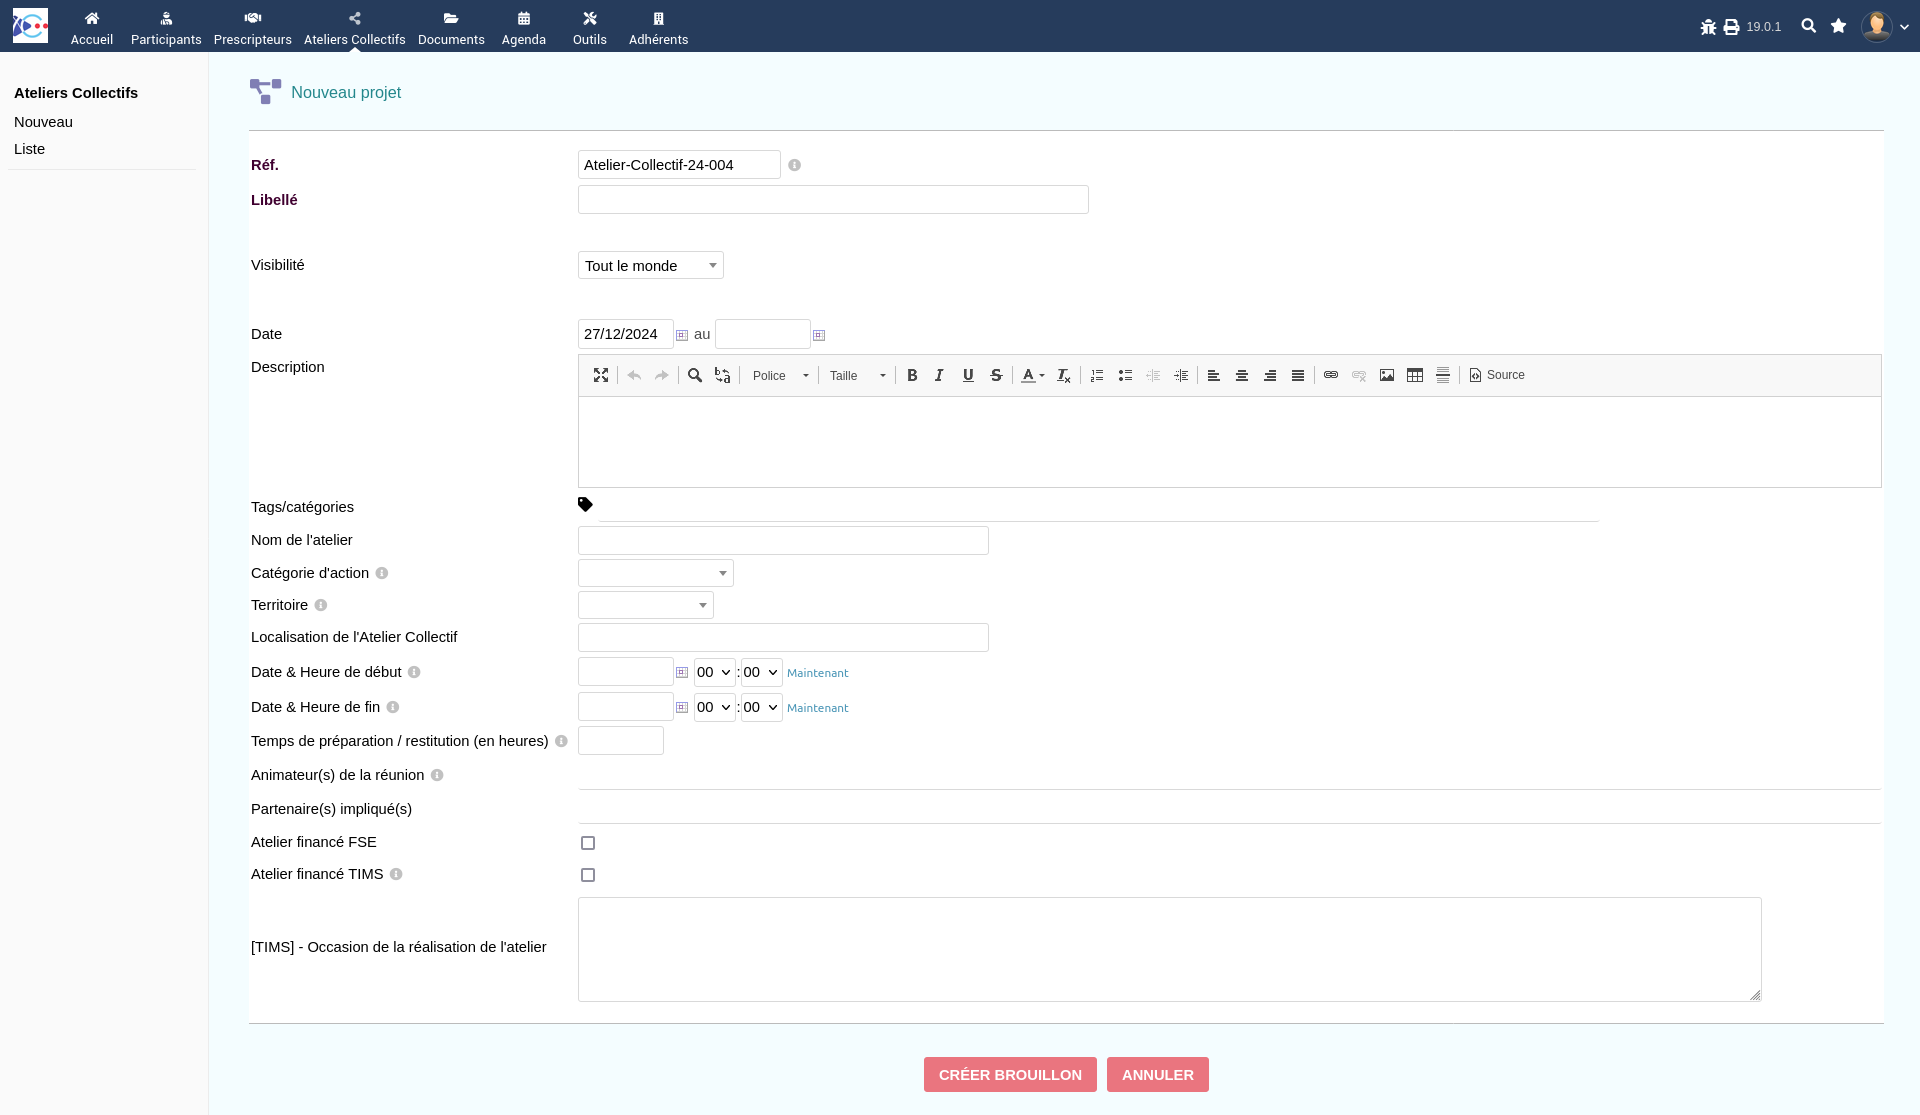Enable Atelier financé TIMS checkbox

(588, 875)
